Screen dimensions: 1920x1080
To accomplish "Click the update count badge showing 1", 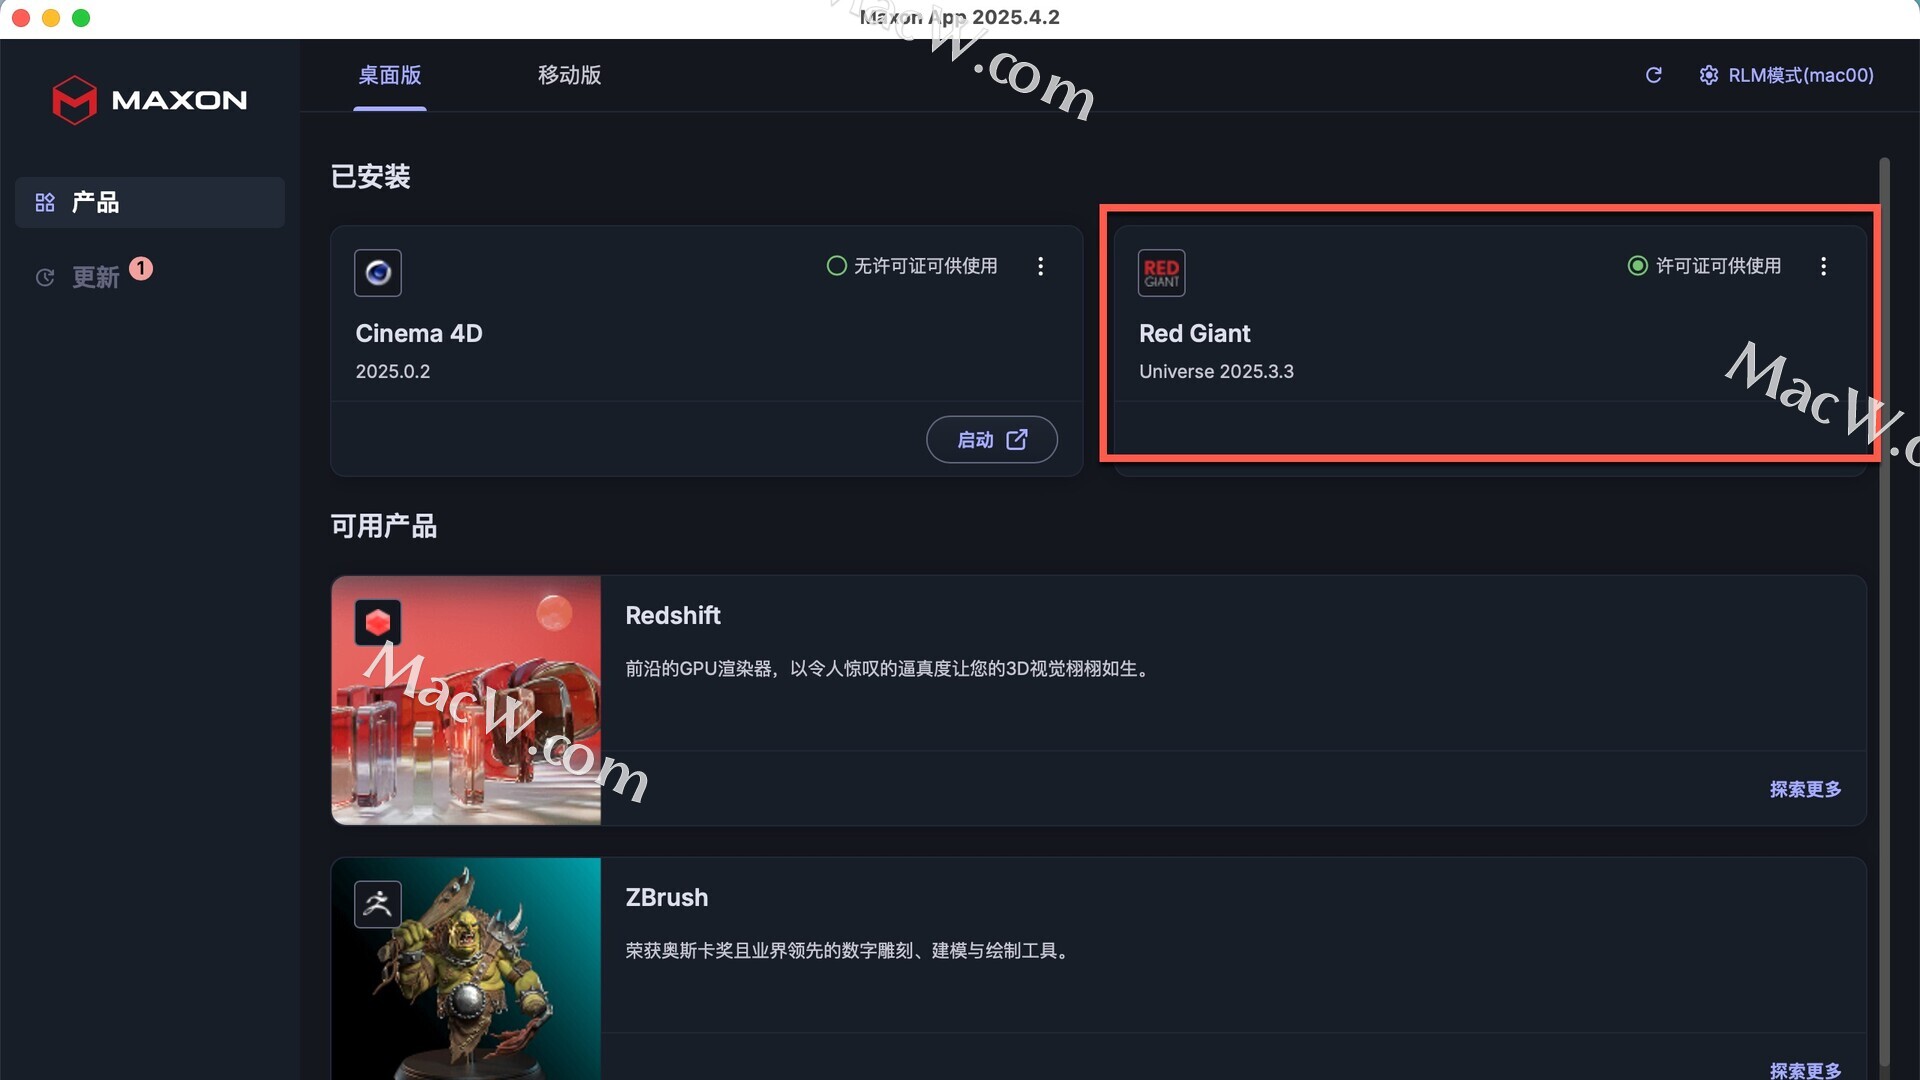I will (x=141, y=268).
